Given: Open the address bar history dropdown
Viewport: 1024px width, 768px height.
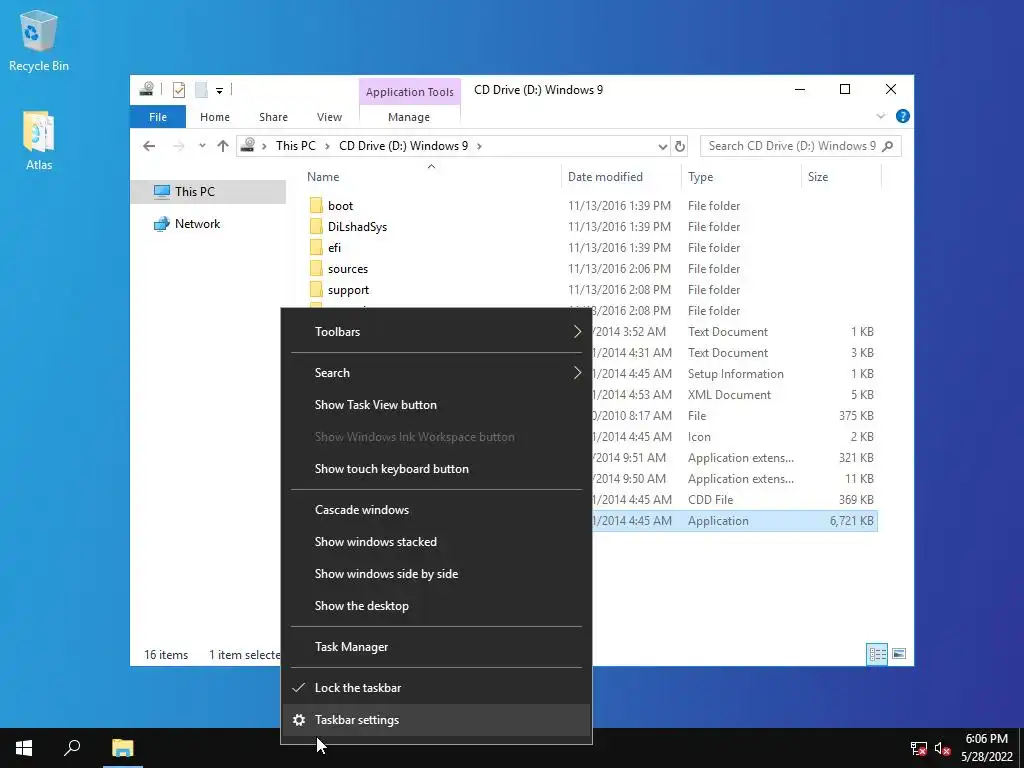Looking at the screenshot, I should (x=662, y=146).
